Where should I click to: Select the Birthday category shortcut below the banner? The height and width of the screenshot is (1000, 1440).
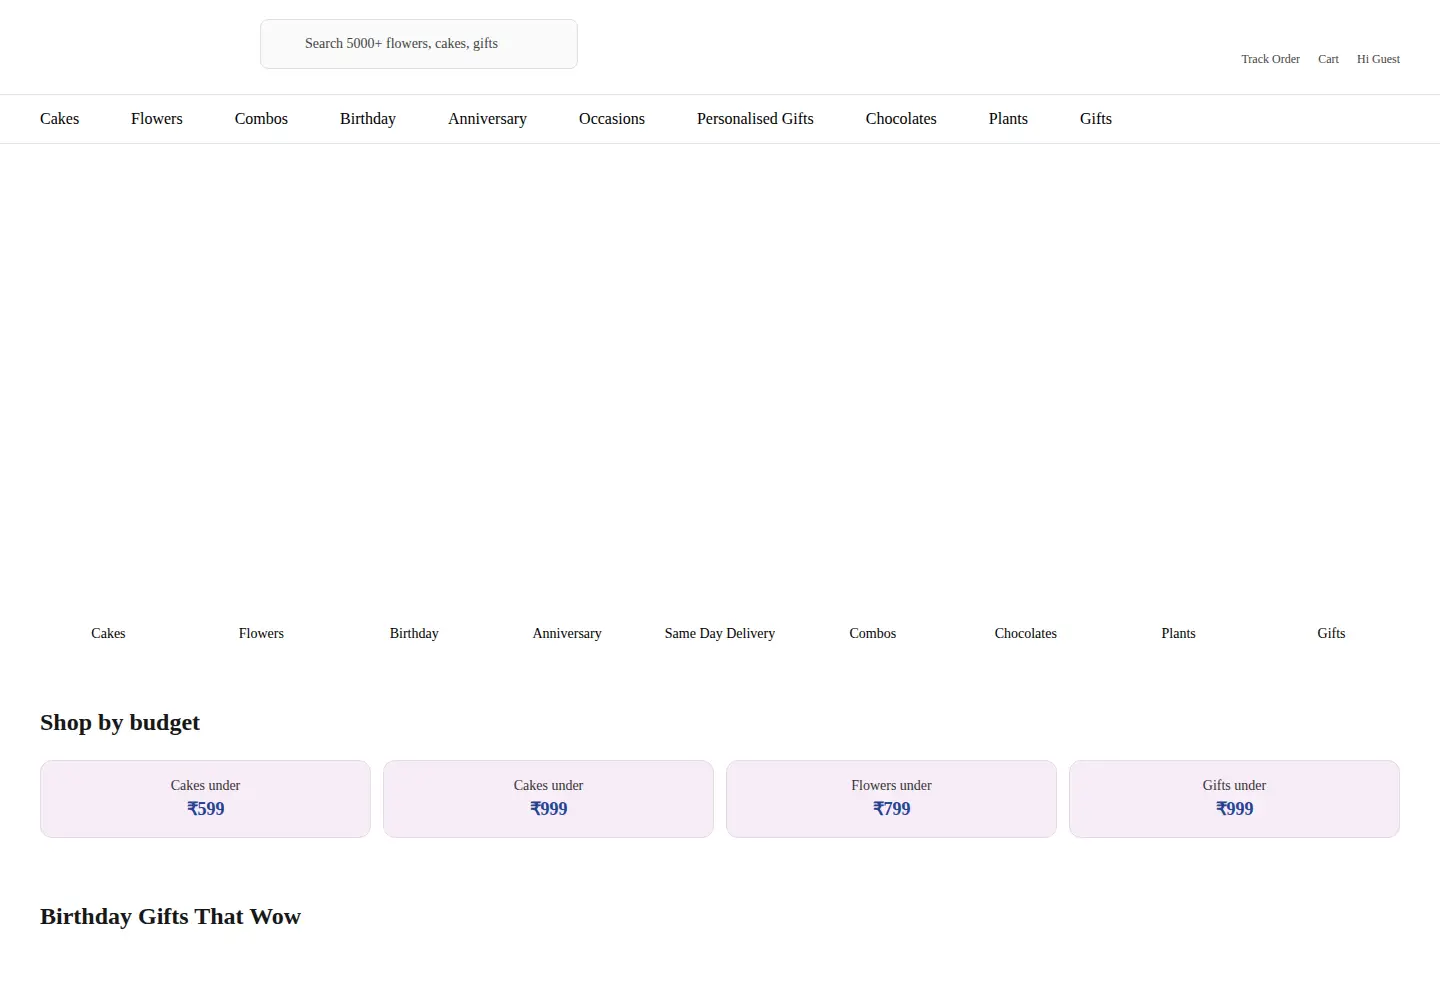tap(414, 633)
